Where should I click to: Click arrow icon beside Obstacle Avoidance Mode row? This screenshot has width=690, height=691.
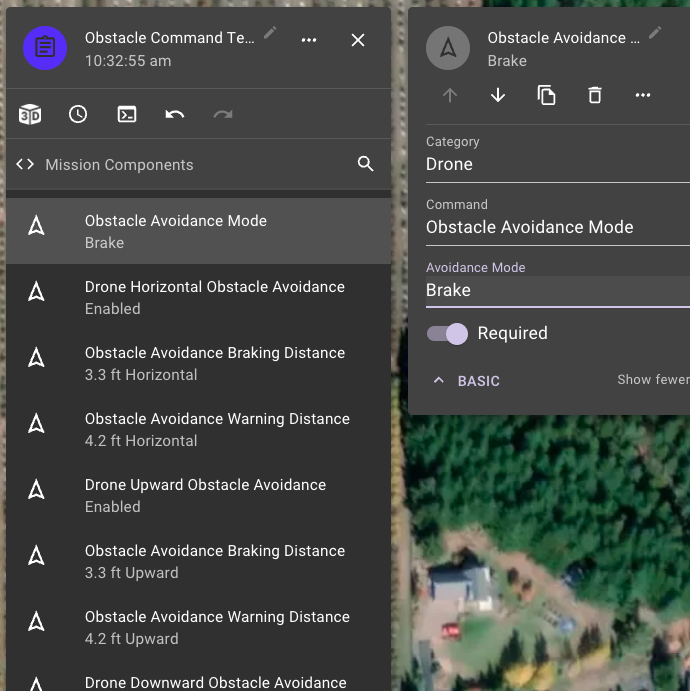[x=36, y=226]
